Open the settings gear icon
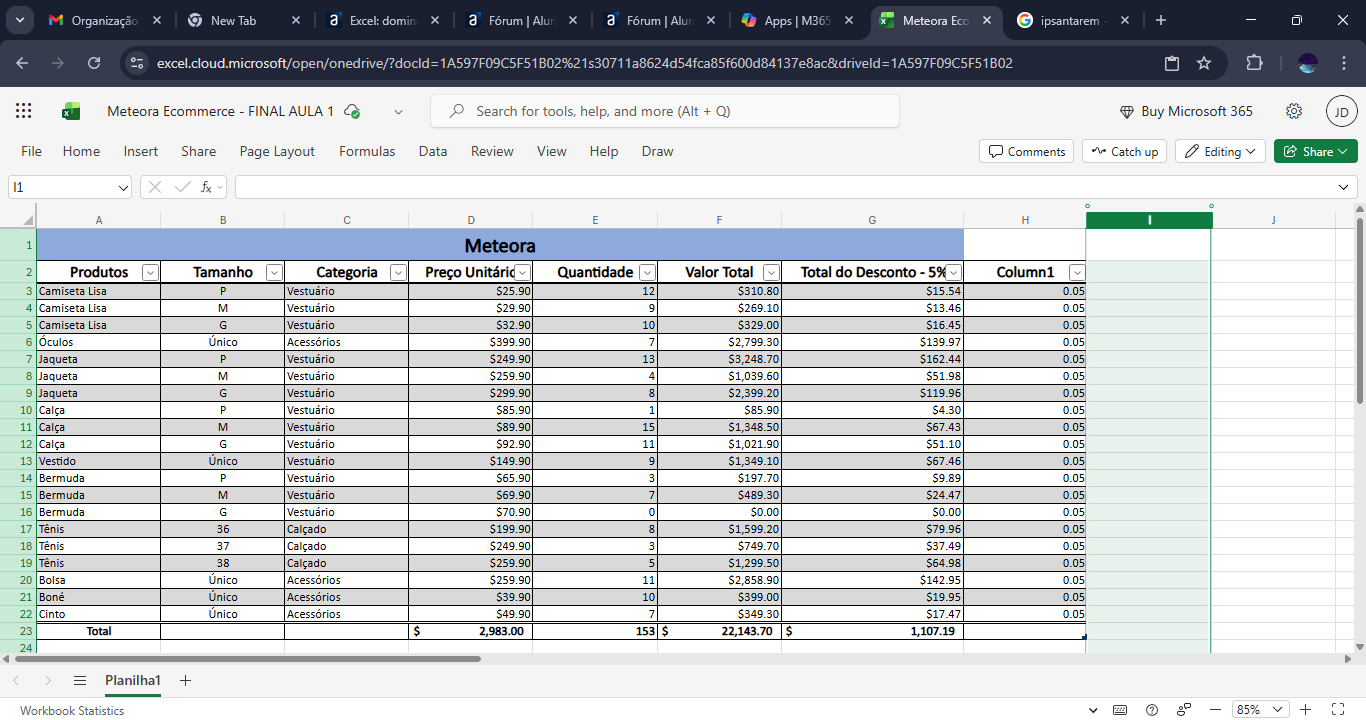 pyautogui.click(x=1294, y=111)
